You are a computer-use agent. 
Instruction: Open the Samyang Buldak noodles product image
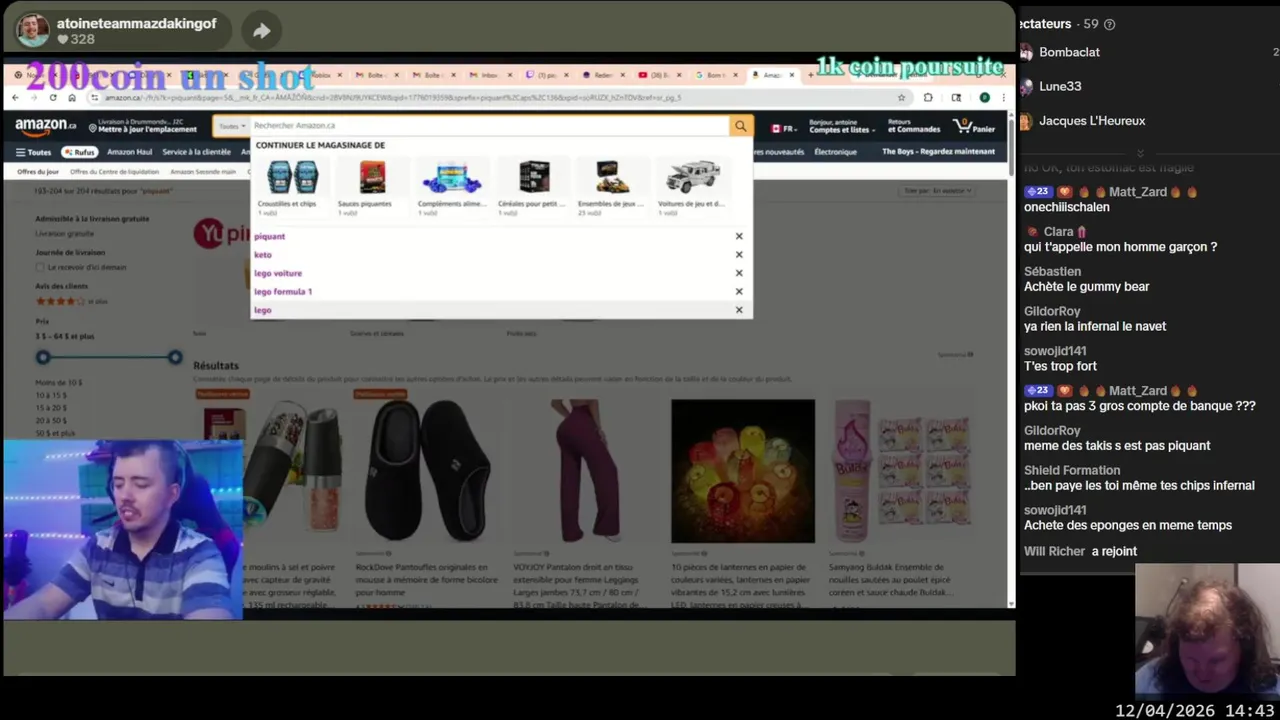point(901,471)
